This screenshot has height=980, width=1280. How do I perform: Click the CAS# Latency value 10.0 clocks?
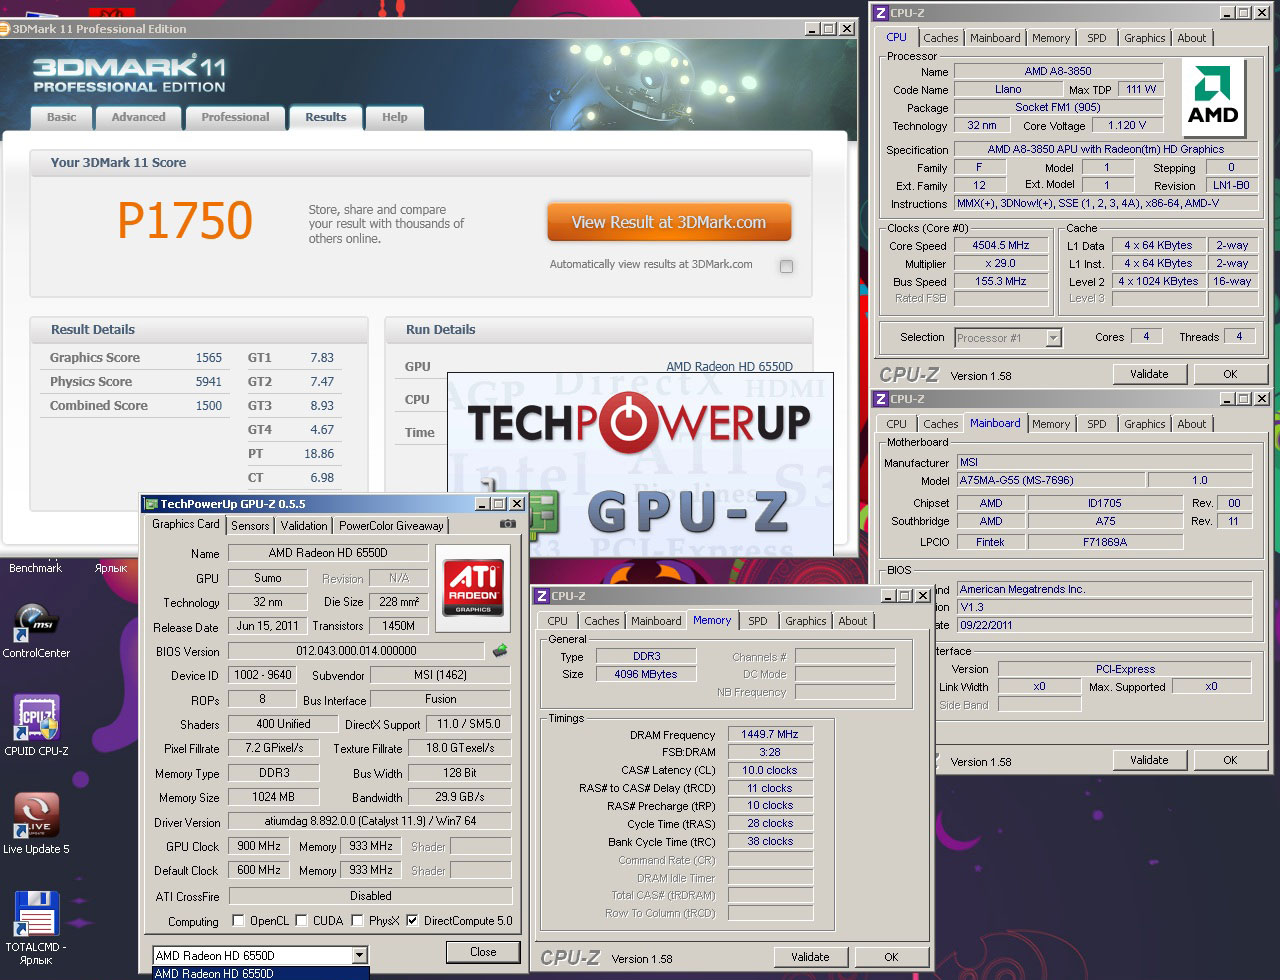(x=770, y=771)
